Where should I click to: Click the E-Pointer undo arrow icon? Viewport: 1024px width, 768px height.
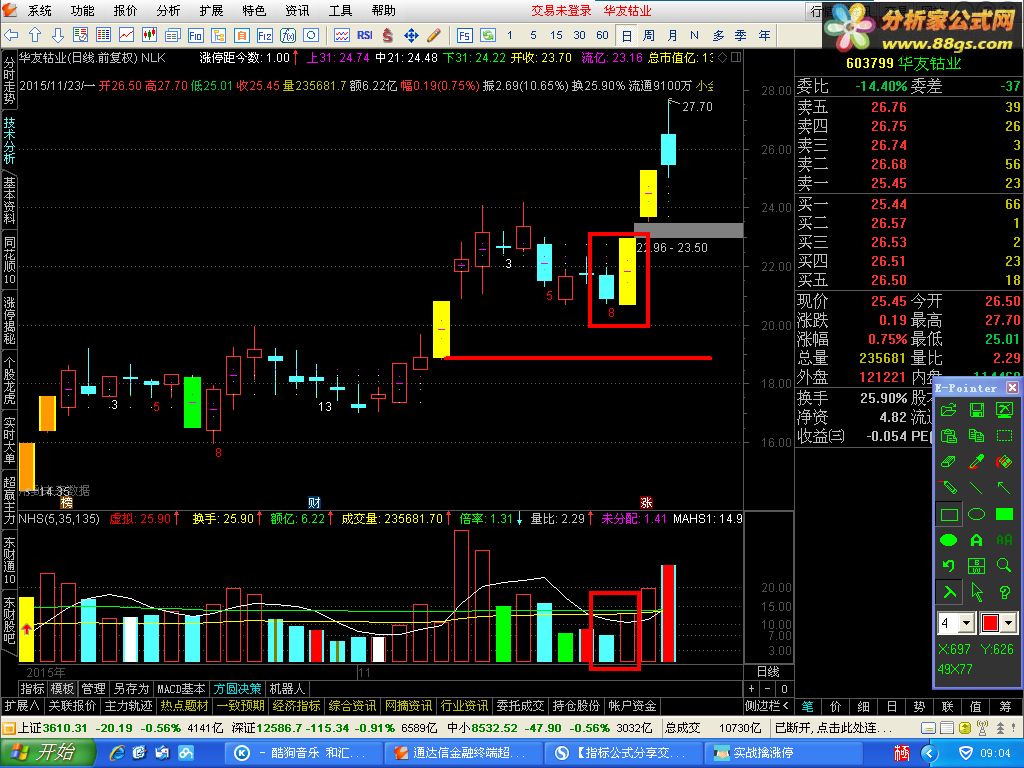pos(949,566)
